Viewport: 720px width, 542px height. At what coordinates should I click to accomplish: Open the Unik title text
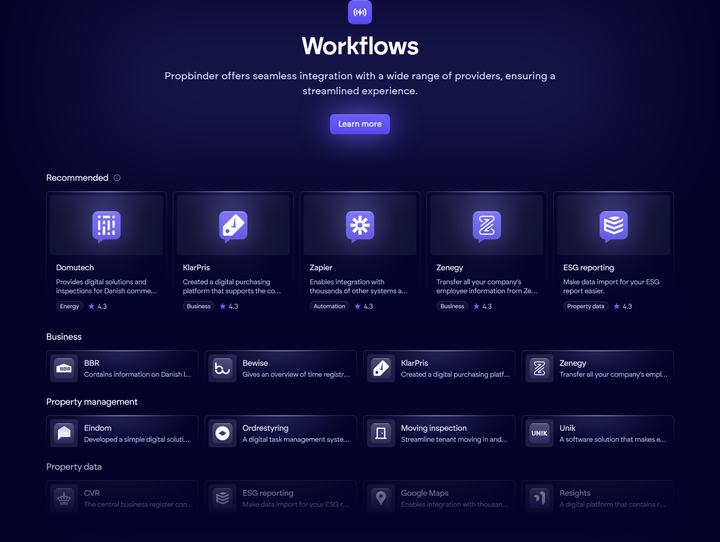[x=567, y=428]
